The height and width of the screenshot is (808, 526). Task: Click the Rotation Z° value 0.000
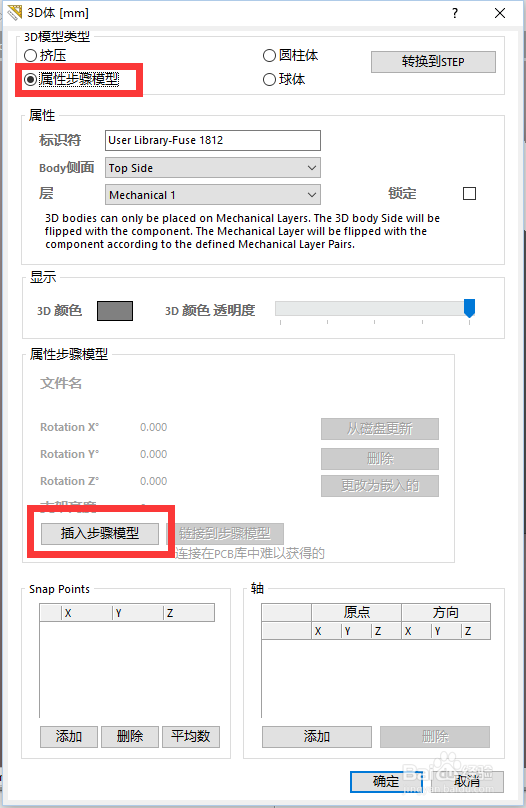click(154, 481)
